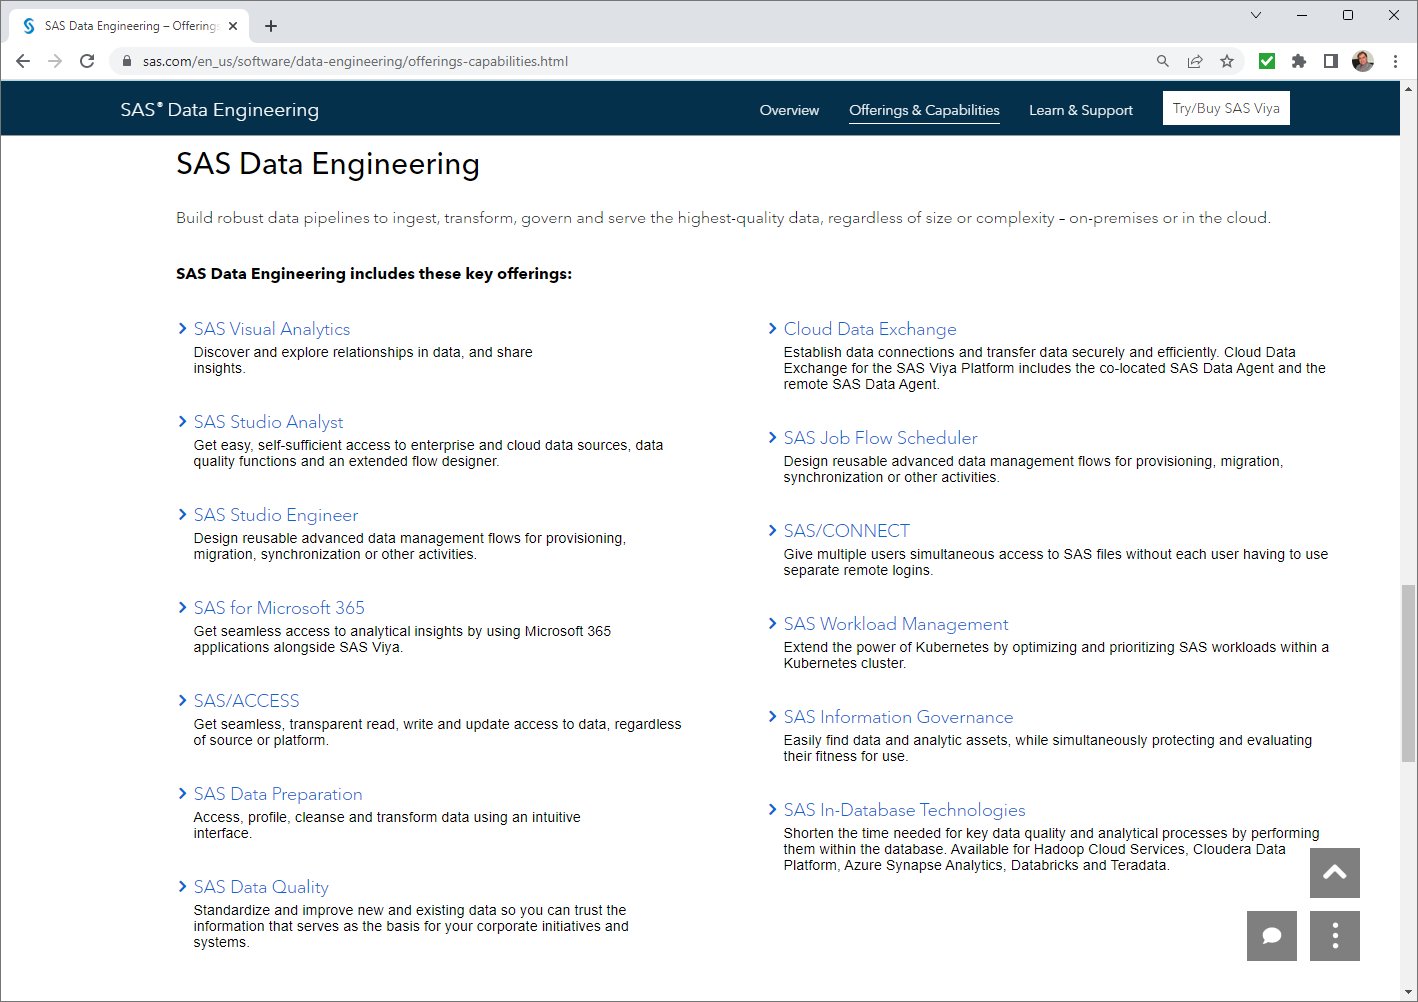
Task: Click the search magnifier icon in address bar
Action: click(1162, 61)
